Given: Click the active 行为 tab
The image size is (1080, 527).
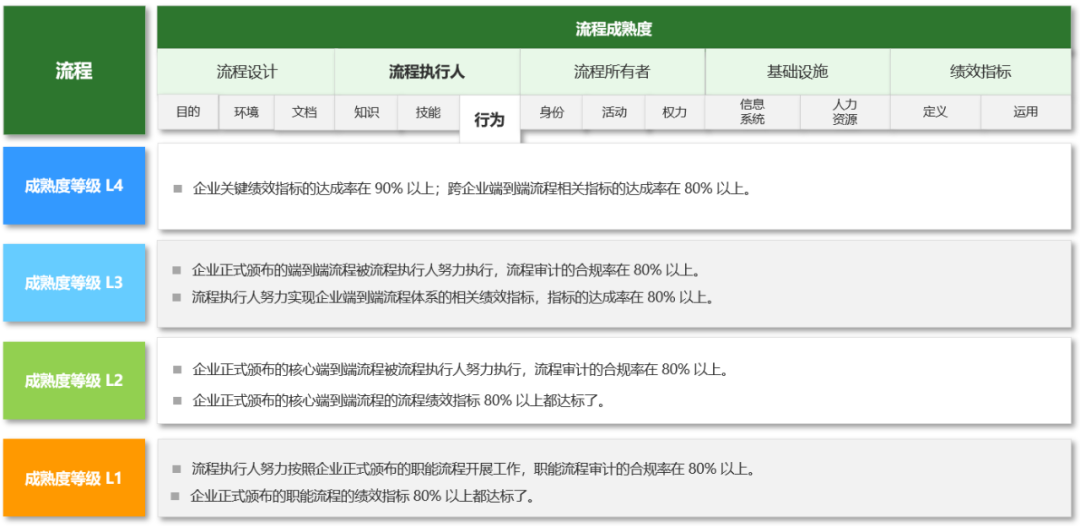Looking at the screenshot, I should 489,120.
